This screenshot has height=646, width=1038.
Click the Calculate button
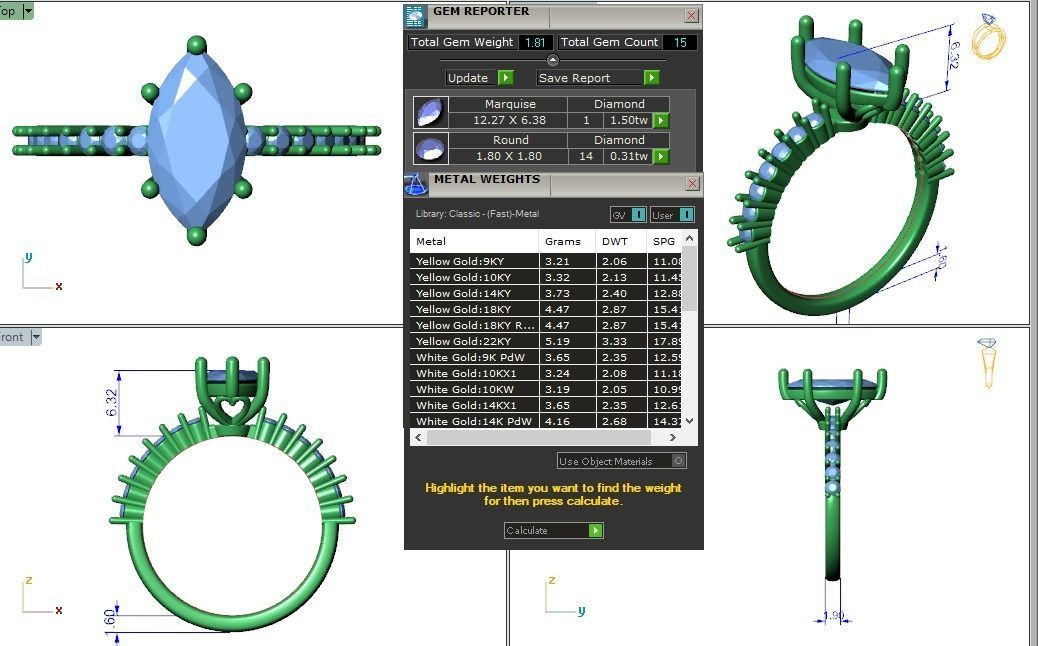[x=553, y=530]
